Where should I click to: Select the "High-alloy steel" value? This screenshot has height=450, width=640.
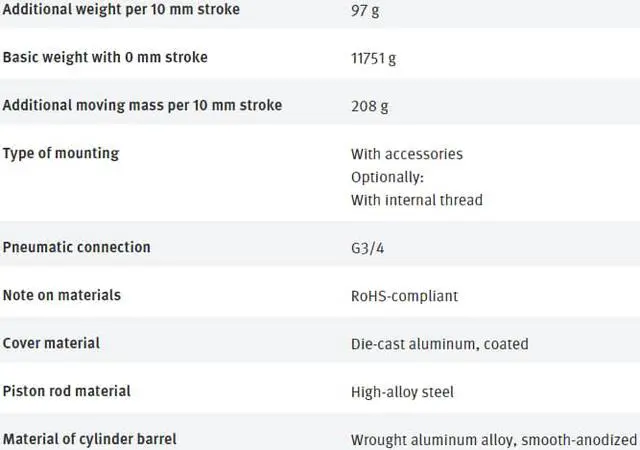tap(402, 392)
